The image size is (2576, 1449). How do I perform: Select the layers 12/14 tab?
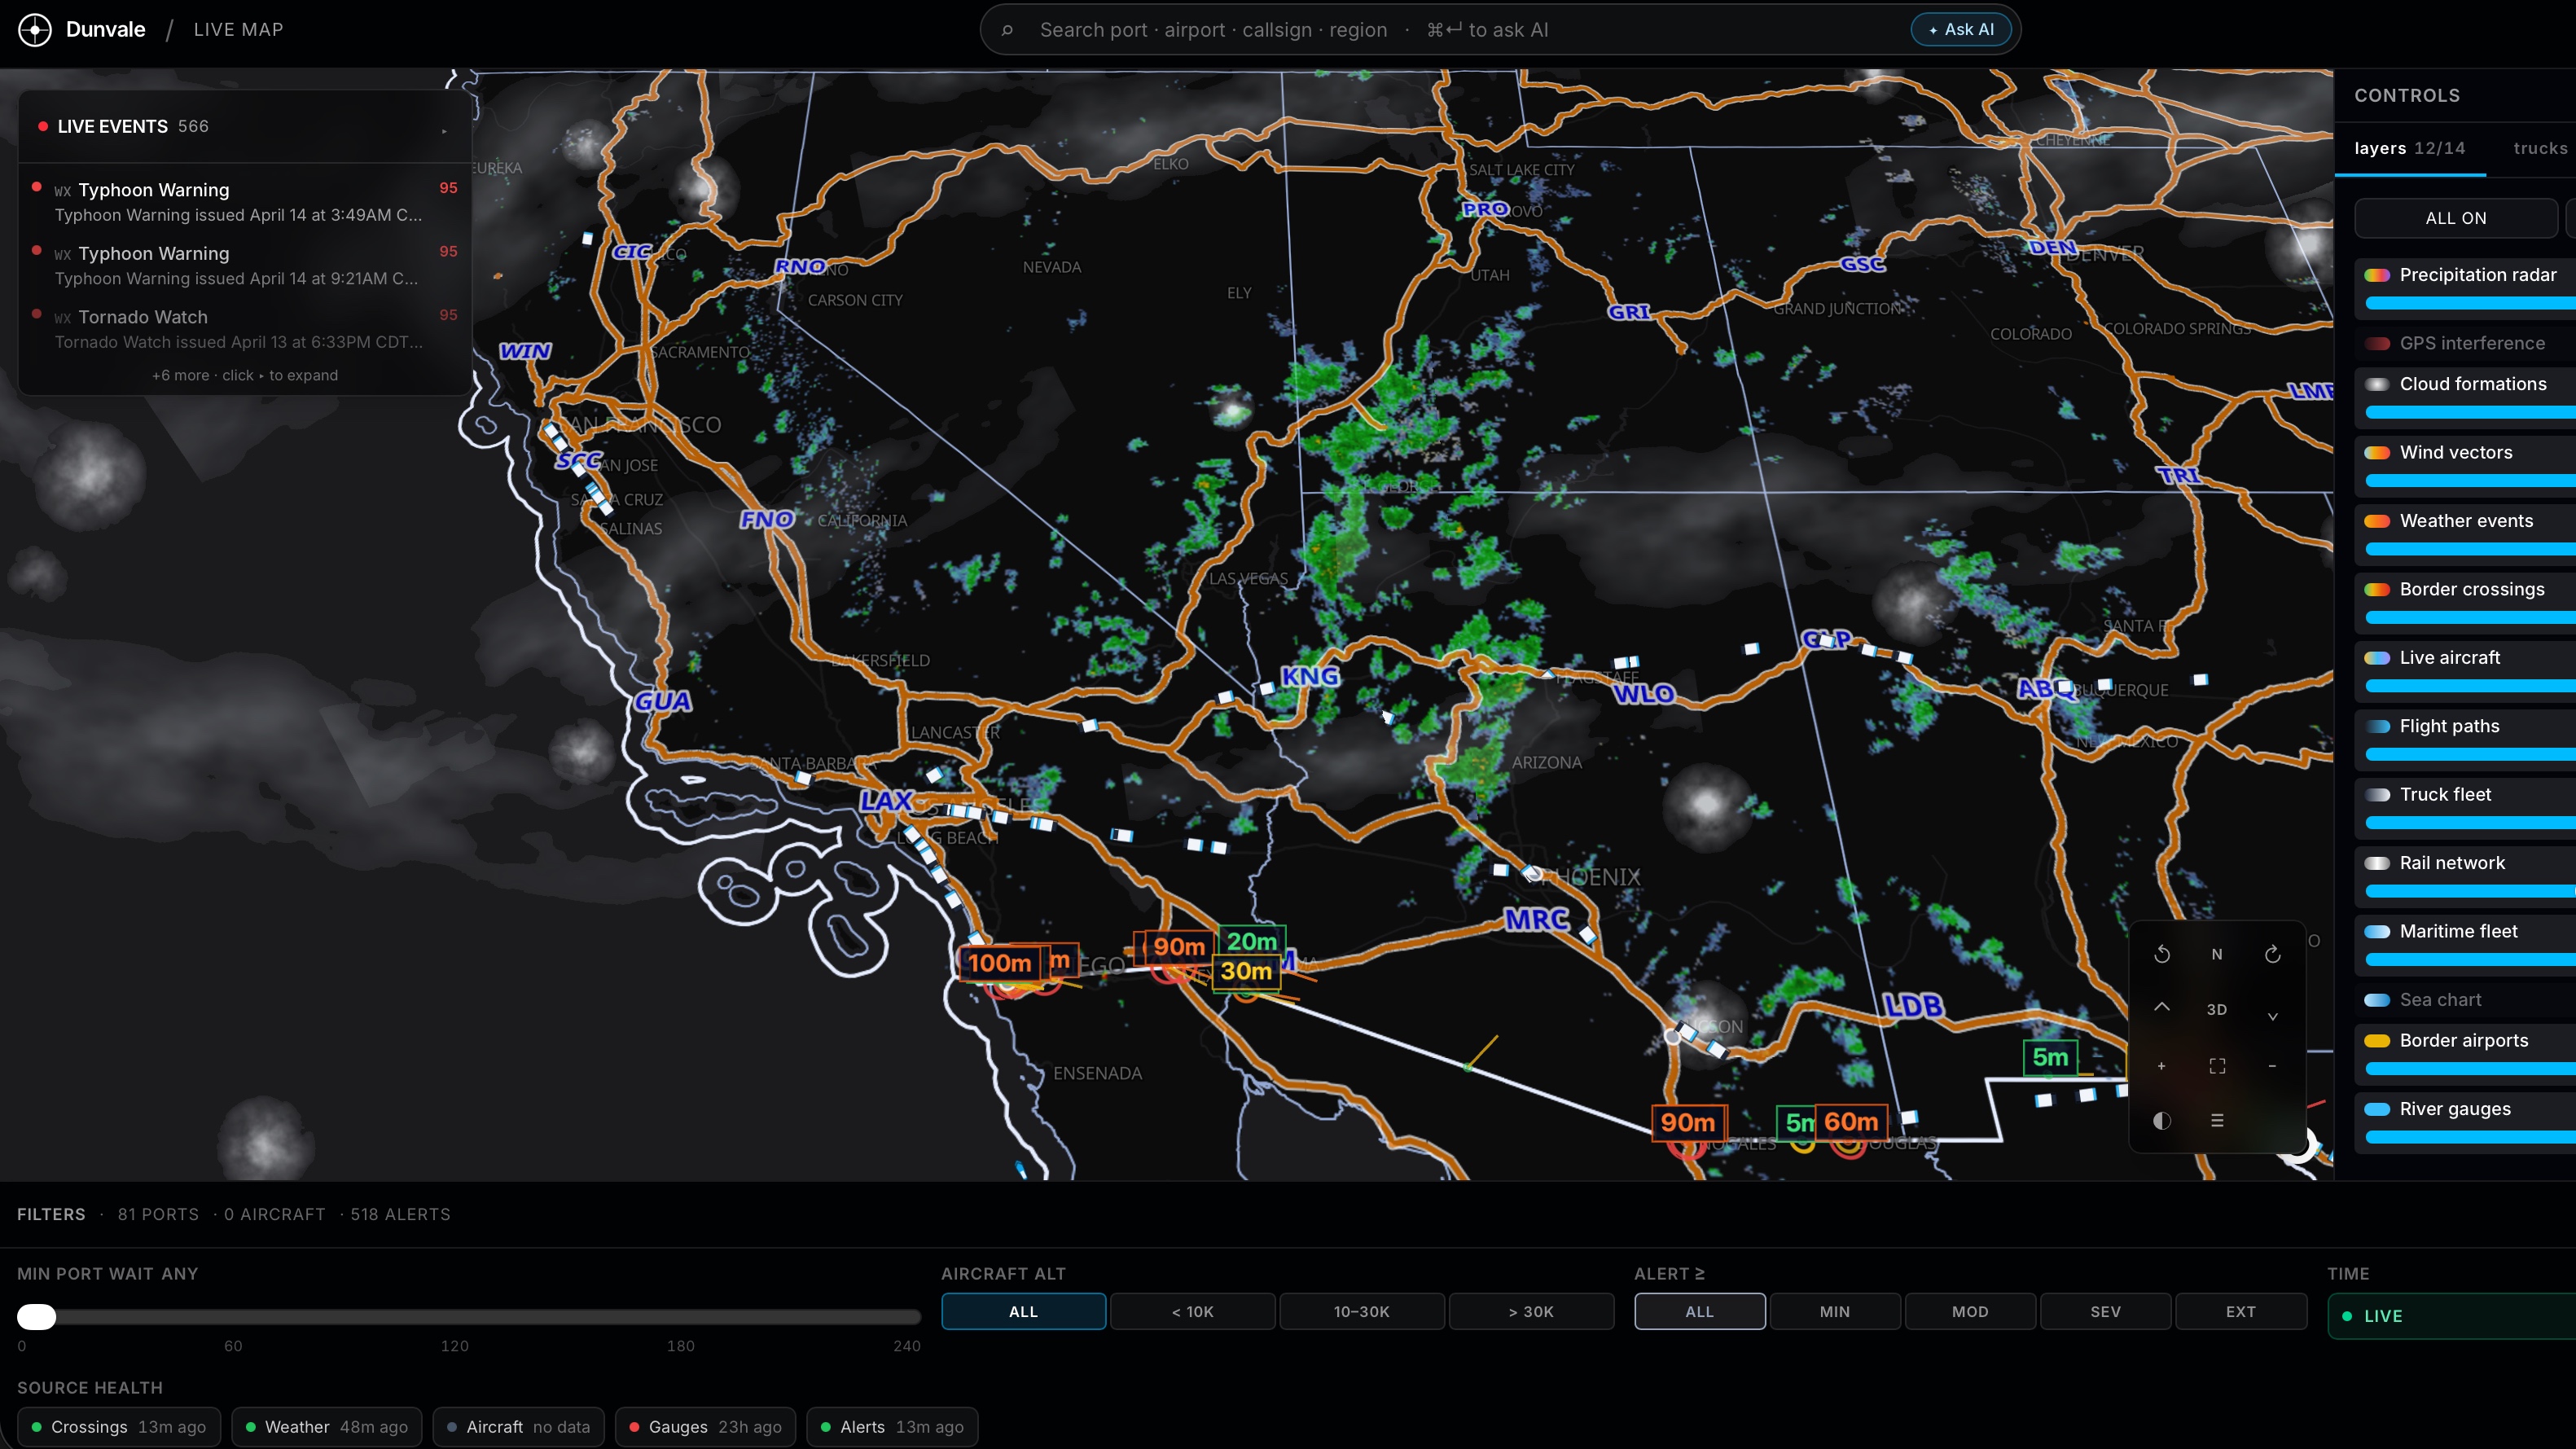pos(2409,148)
